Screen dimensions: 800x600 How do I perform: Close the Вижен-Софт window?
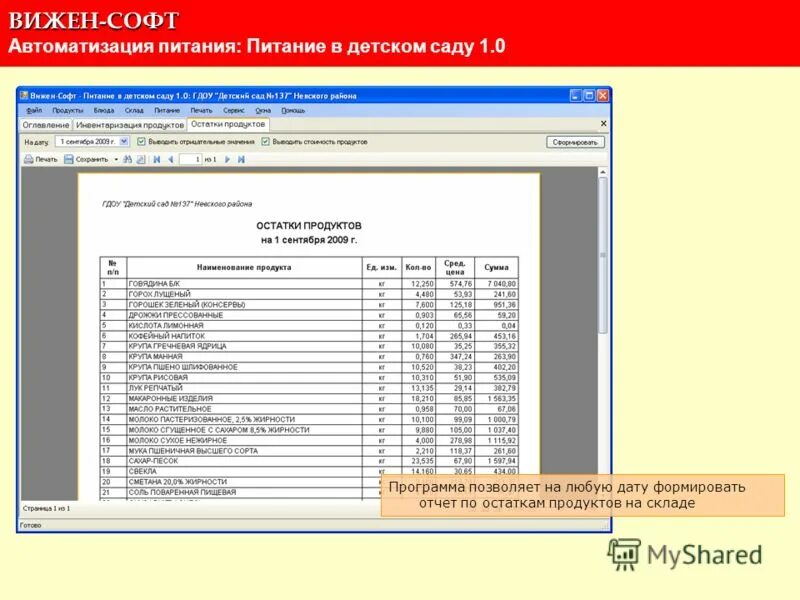click(x=603, y=95)
